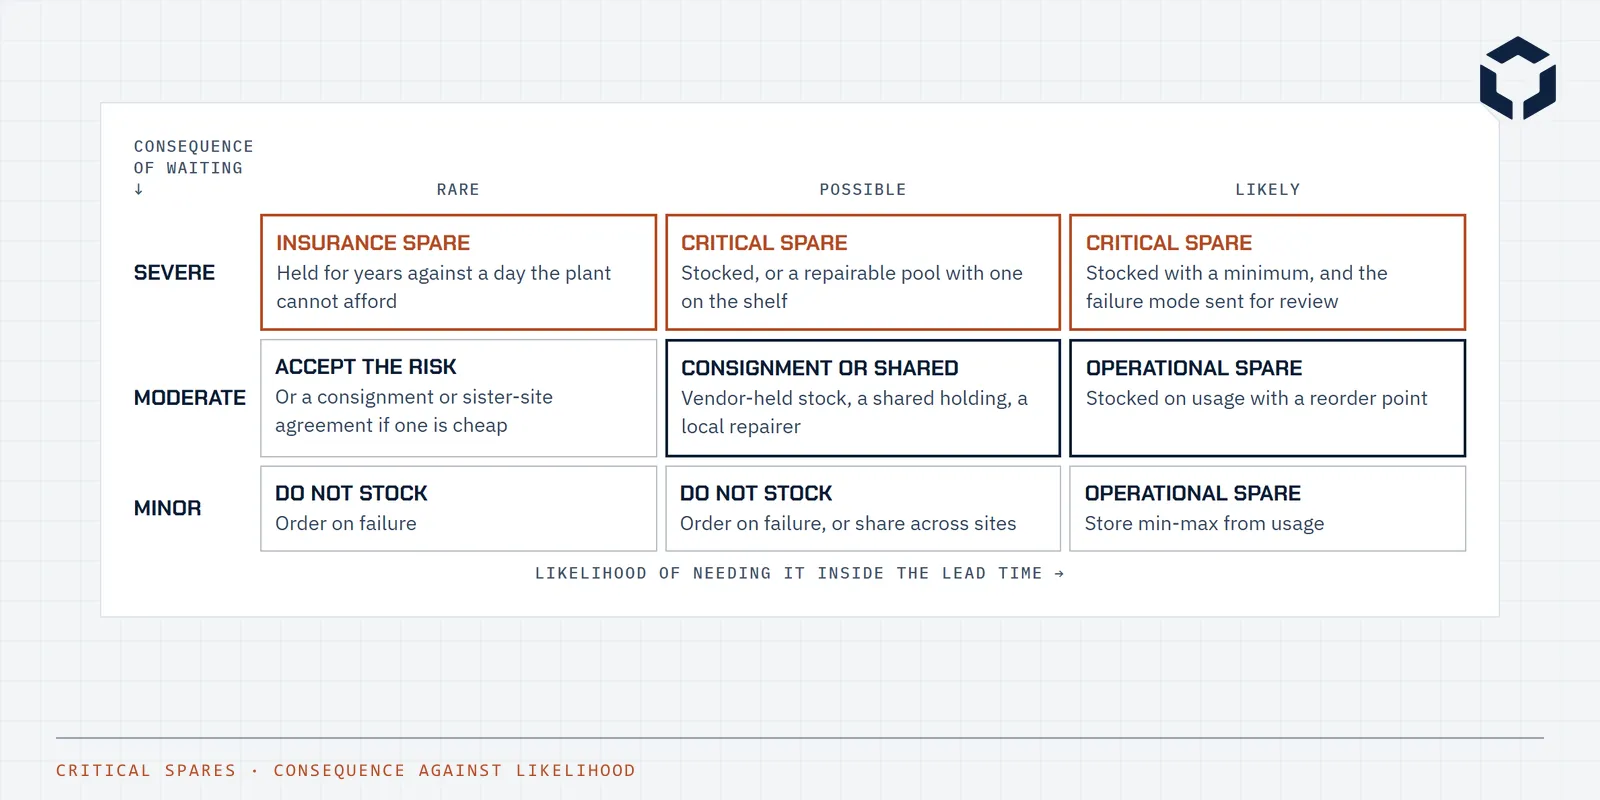Image resolution: width=1600 pixels, height=800 pixels.
Task: Select CRITICAL SPARE heading above 'repairable pool' text
Action: point(764,243)
